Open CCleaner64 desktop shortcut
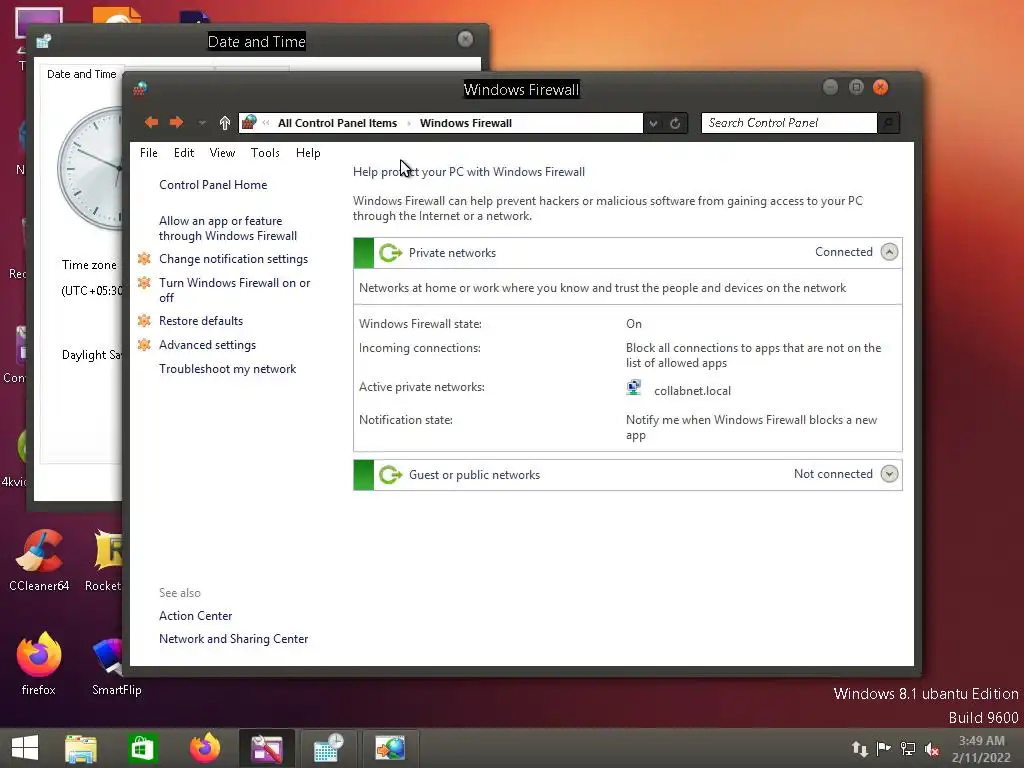Screen dimensions: 1024x768 coord(39,560)
